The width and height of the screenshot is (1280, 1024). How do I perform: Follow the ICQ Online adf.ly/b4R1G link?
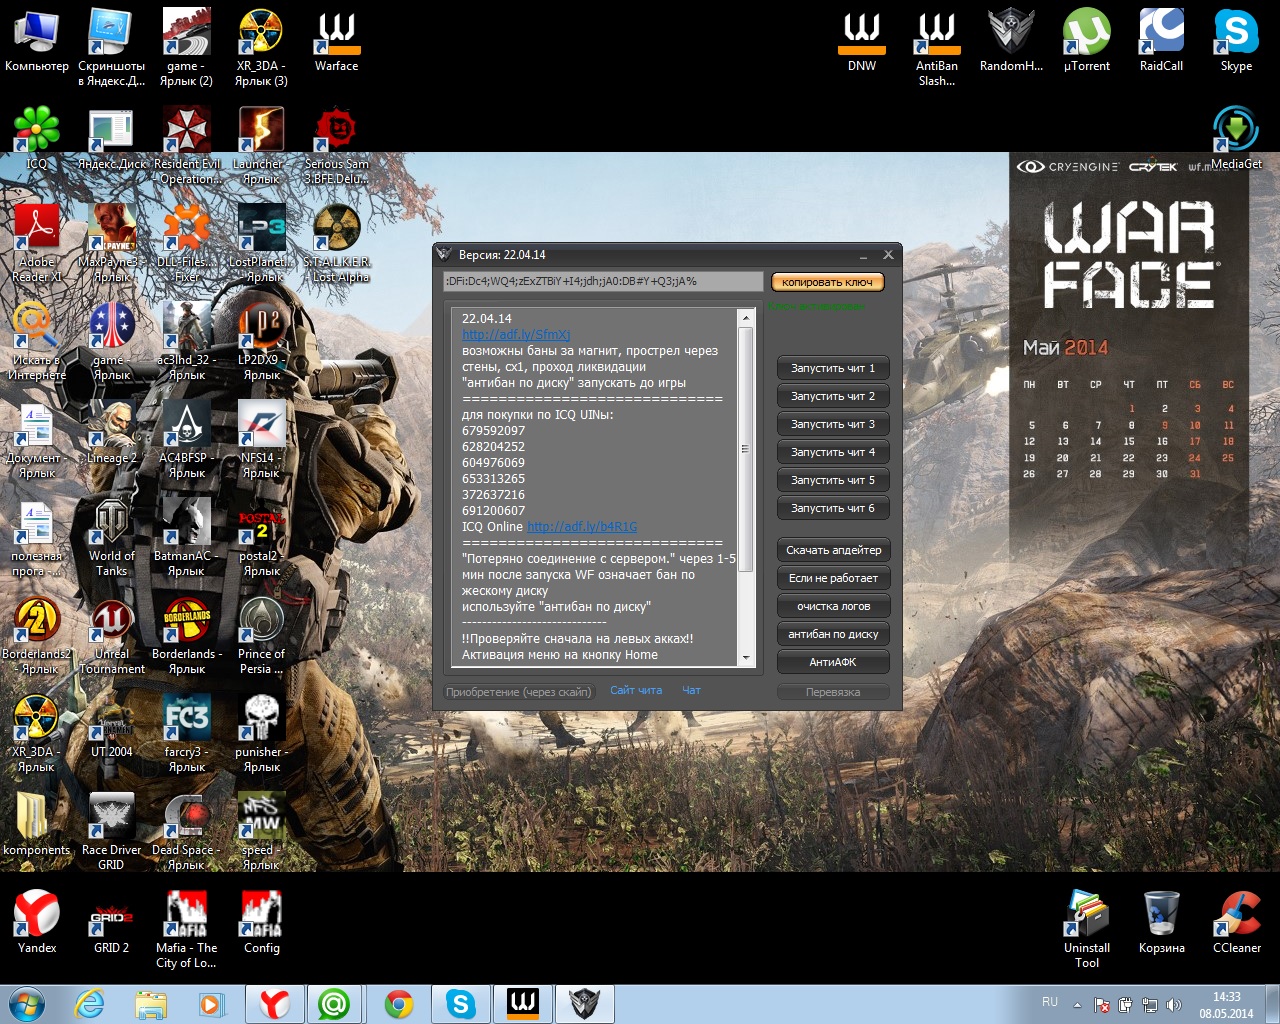point(582,527)
